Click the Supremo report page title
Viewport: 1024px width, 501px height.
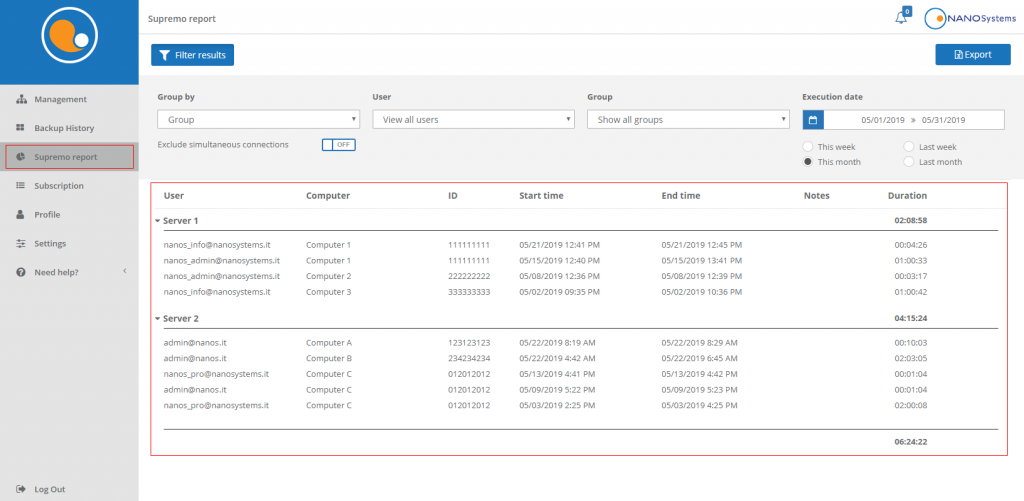(x=182, y=19)
